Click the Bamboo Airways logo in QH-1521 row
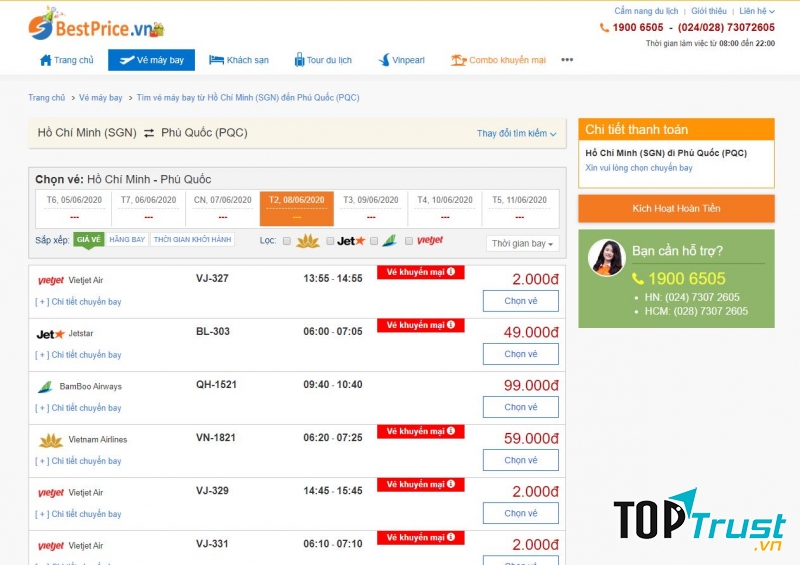Image resolution: width=800 pixels, height=565 pixels. point(45,387)
